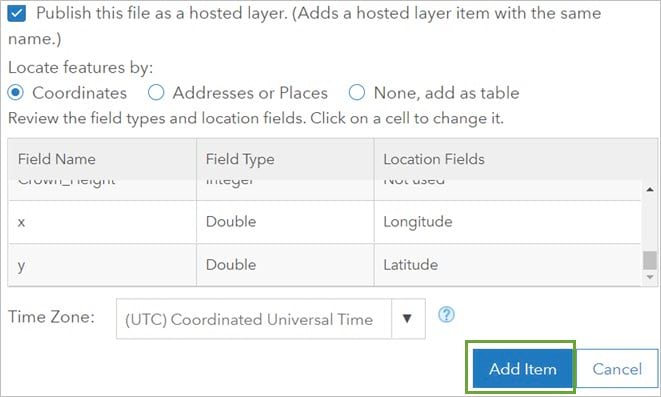Select the Coordinates radio button
The width and height of the screenshot is (661, 397).
point(16,93)
